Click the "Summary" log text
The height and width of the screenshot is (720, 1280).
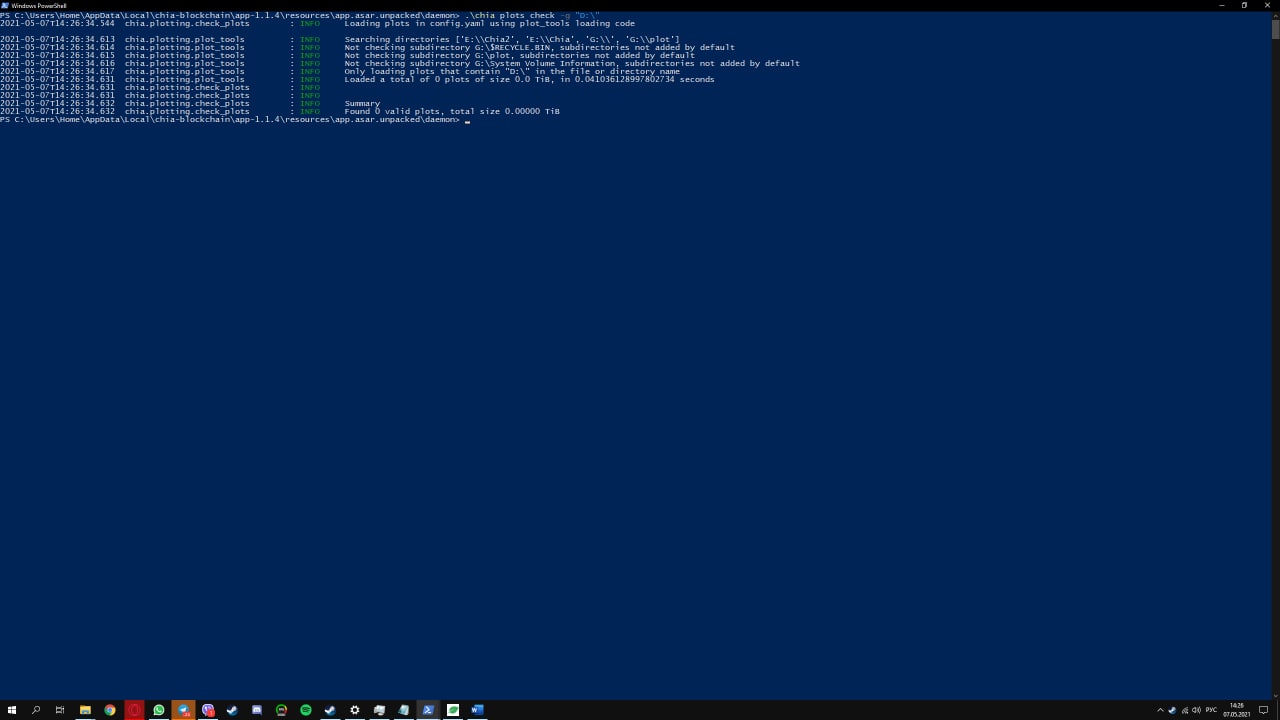click(362, 103)
